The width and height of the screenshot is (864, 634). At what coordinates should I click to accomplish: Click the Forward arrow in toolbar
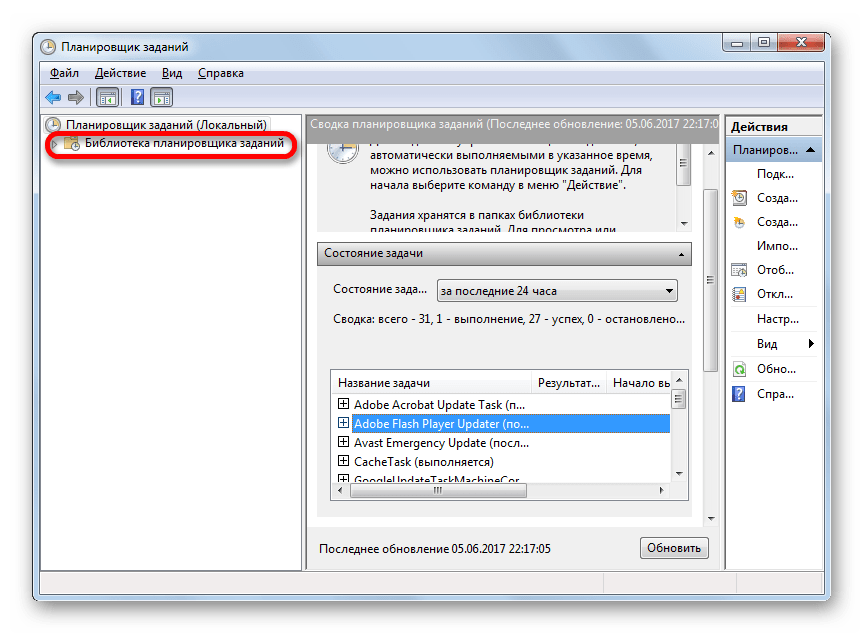point(76,97)
